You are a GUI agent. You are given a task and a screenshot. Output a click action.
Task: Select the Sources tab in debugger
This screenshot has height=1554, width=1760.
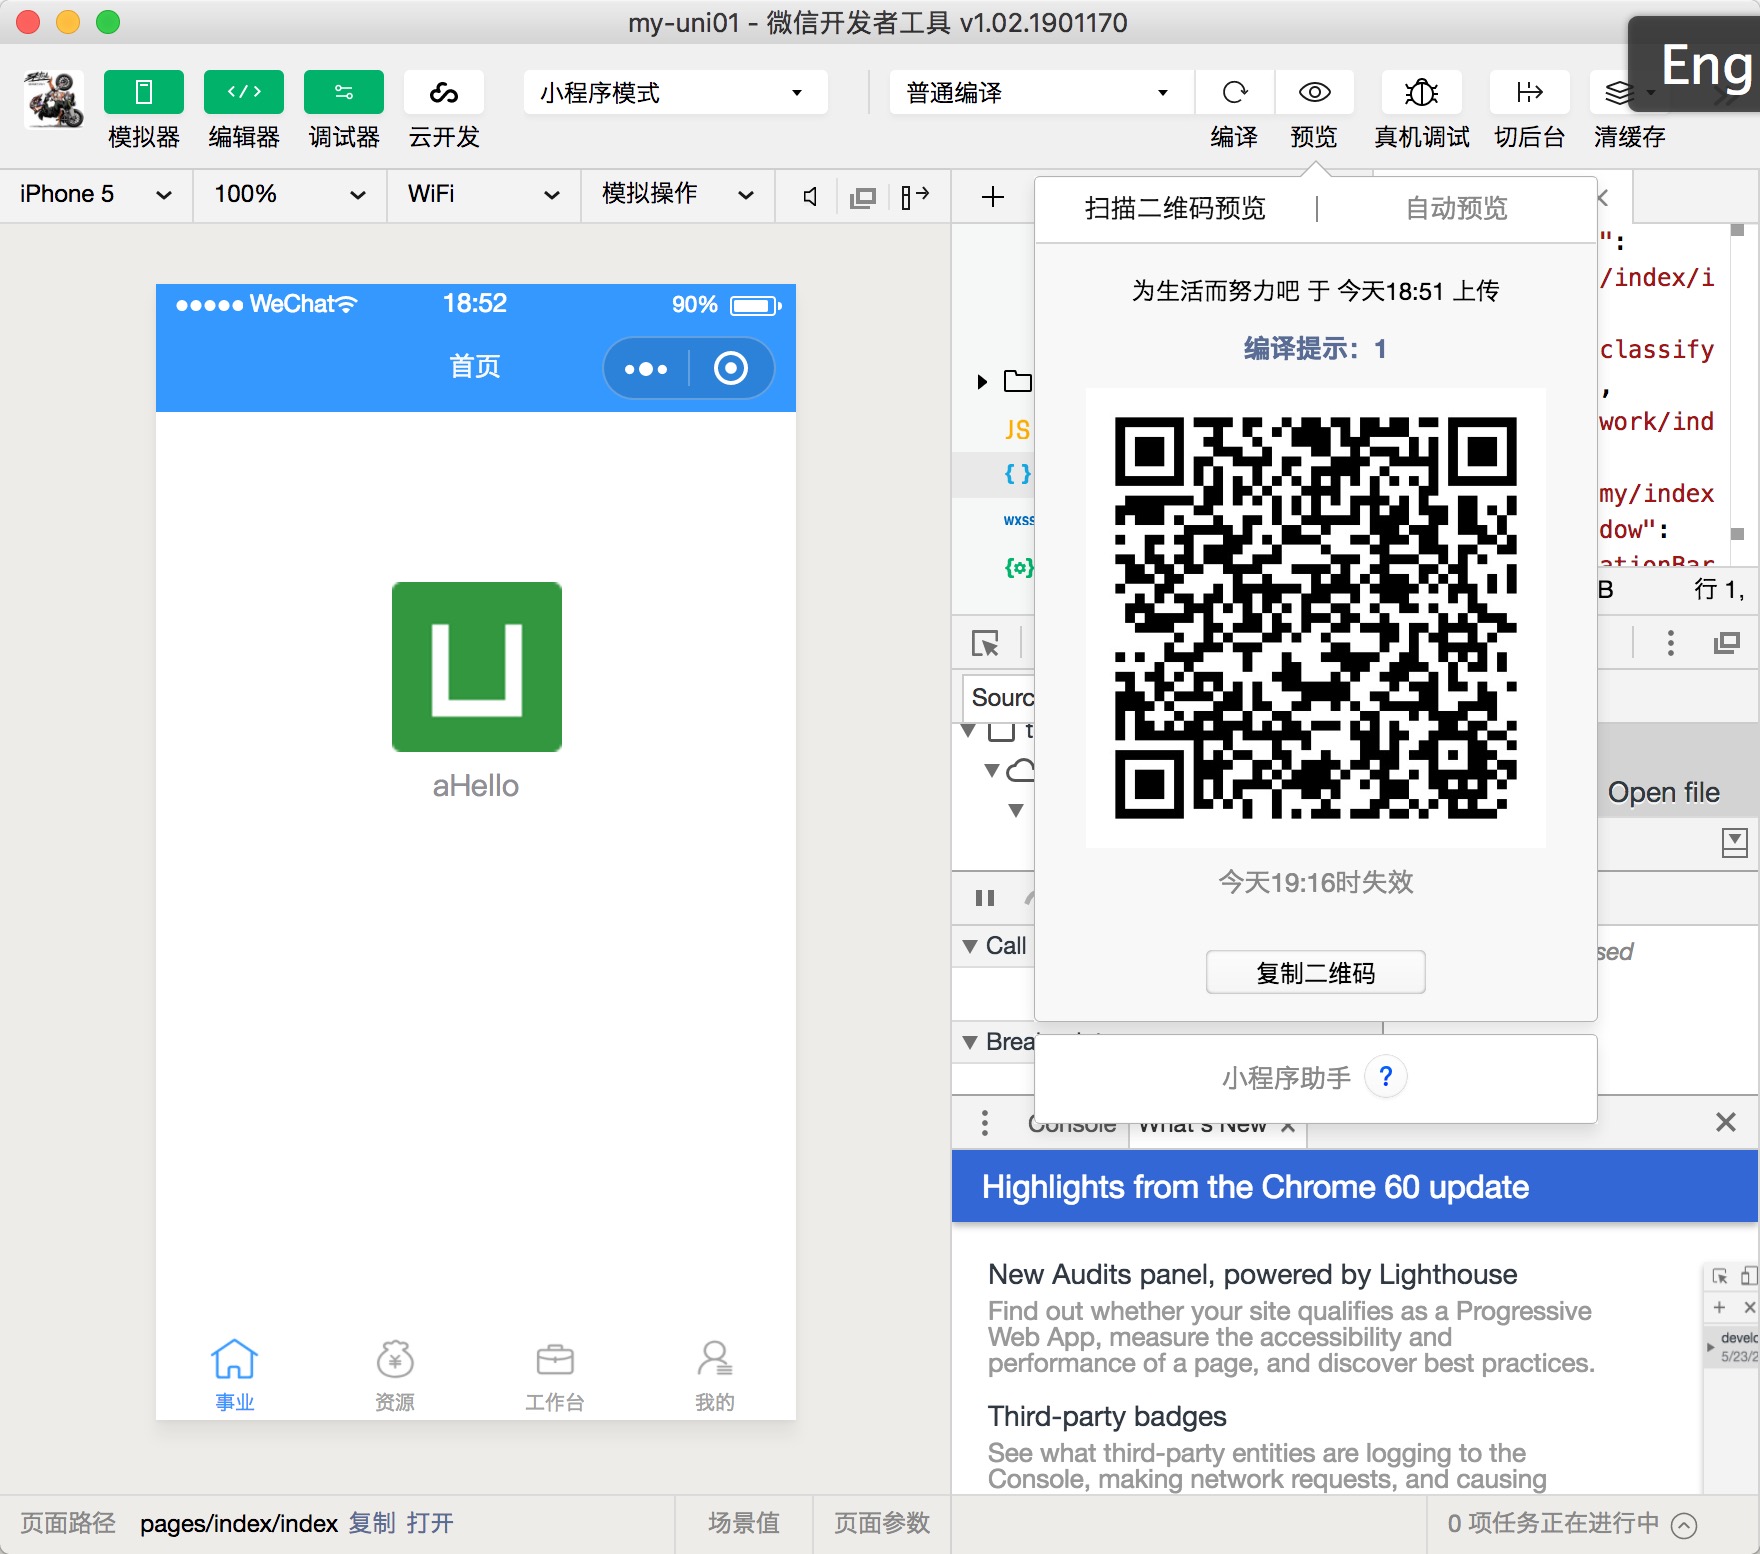(1002, 697)
